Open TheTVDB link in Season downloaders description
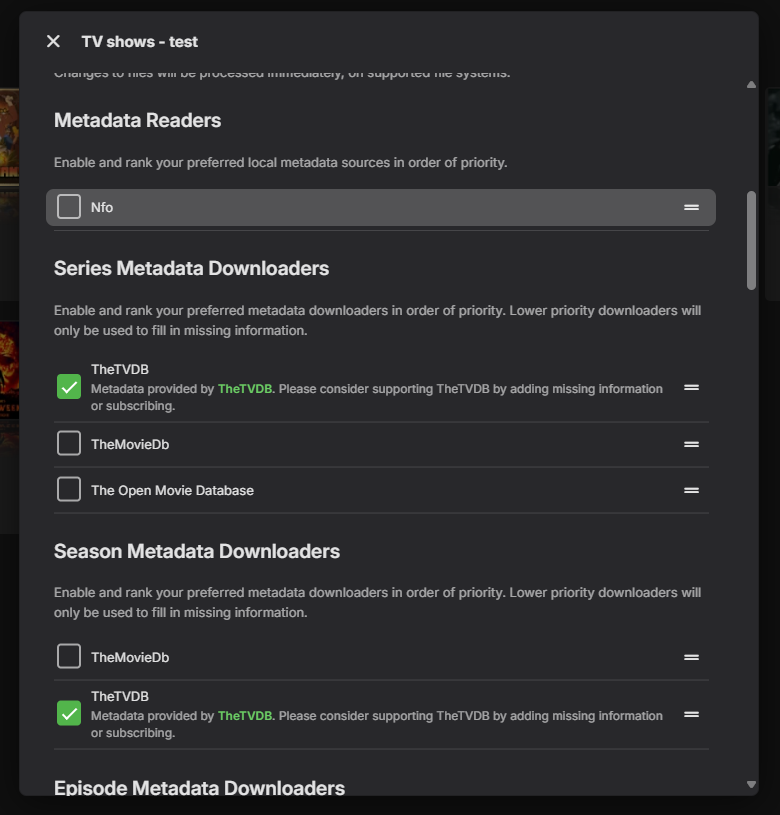 (245, 716)
